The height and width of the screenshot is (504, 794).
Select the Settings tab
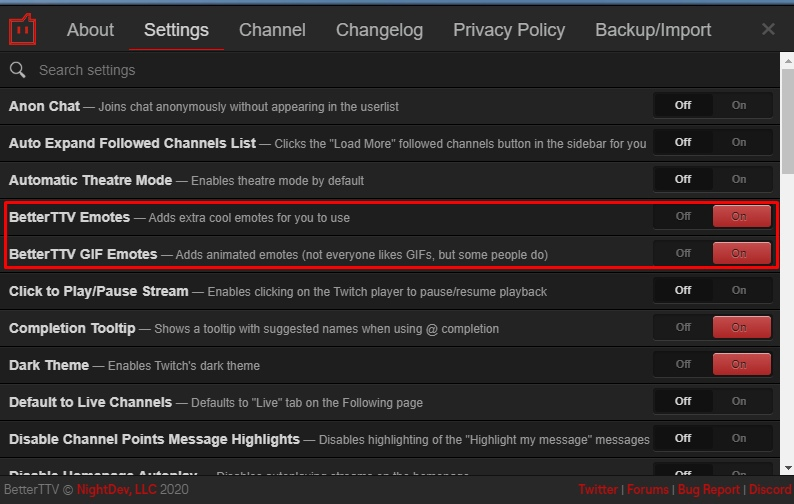[x=176, y=30]
